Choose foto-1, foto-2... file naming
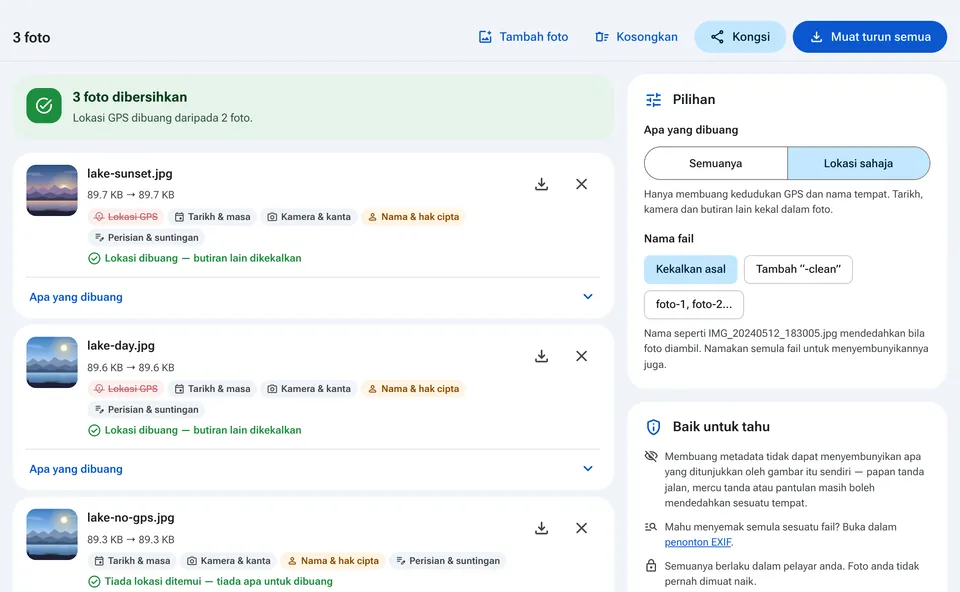960x592 pixels. [694, 304]
